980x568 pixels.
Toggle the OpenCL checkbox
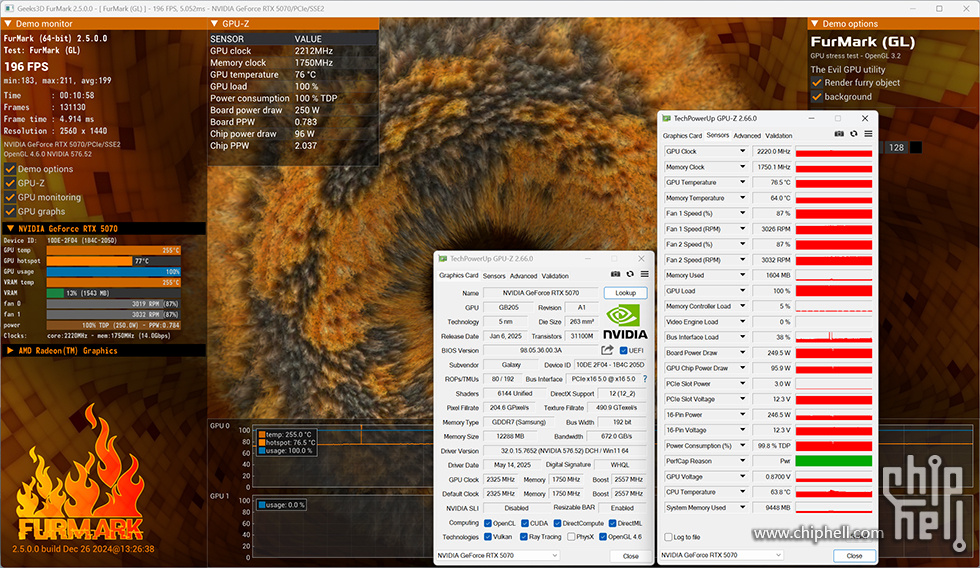(488, 523)
